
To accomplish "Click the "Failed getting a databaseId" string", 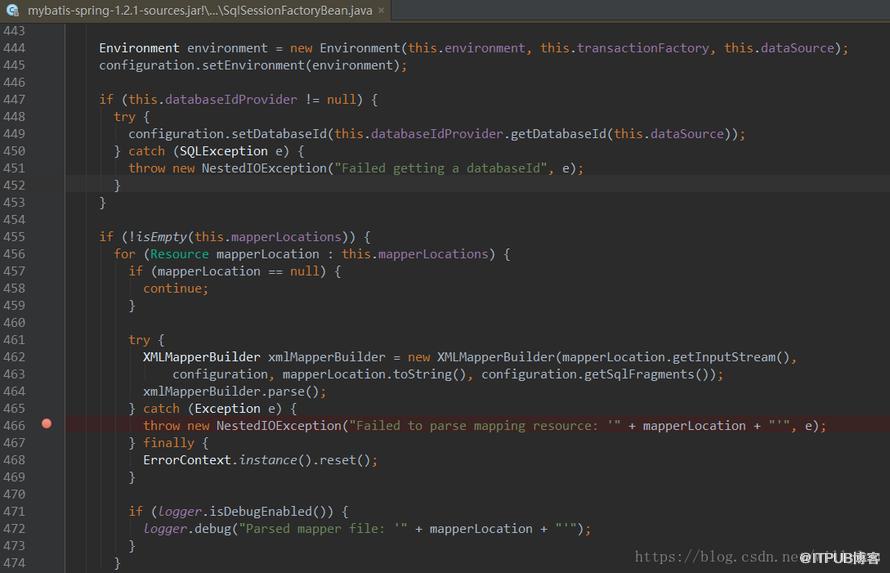I will click(x=440, y=168).
